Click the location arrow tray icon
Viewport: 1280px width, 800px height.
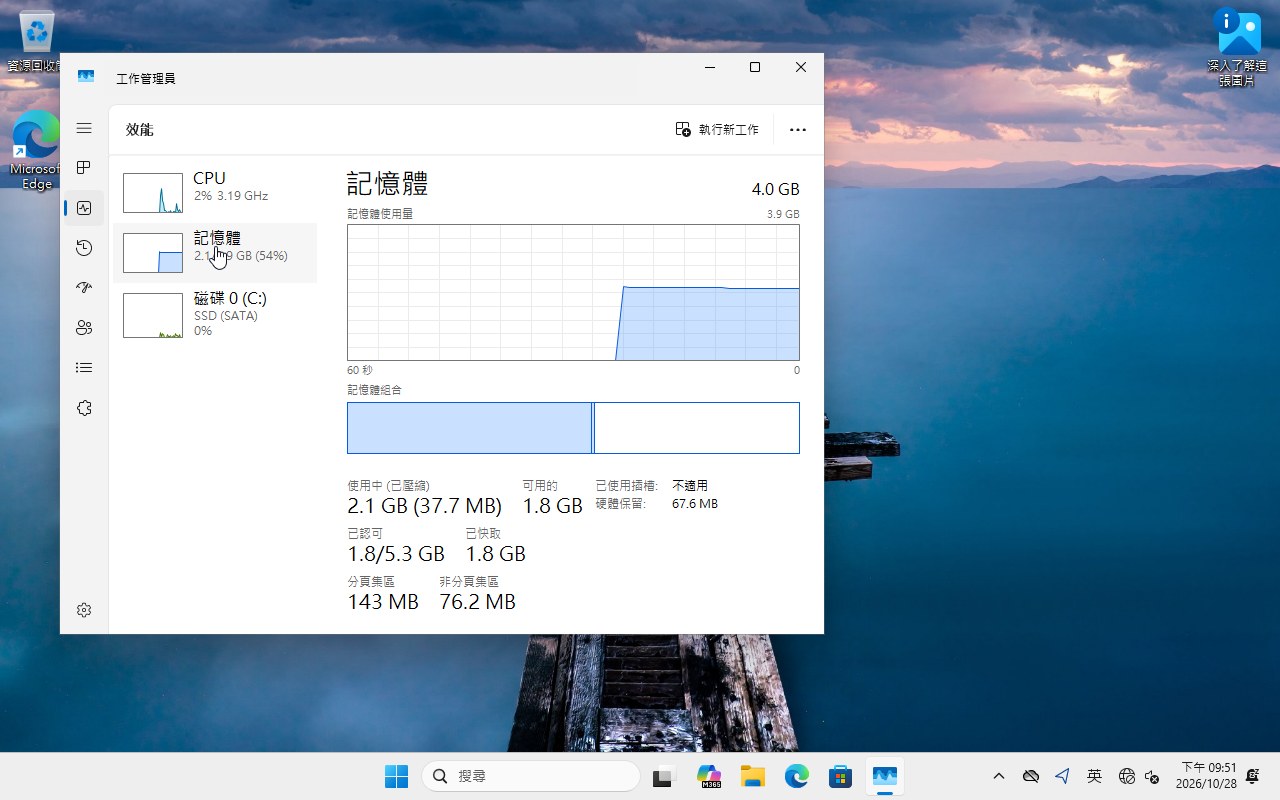point(1062,776)
